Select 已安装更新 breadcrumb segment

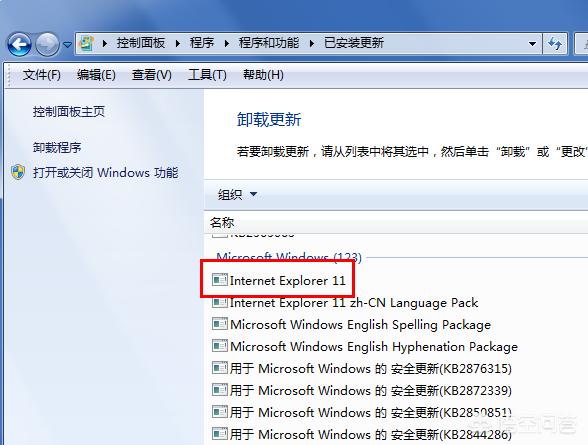click(x=354, y=43)
